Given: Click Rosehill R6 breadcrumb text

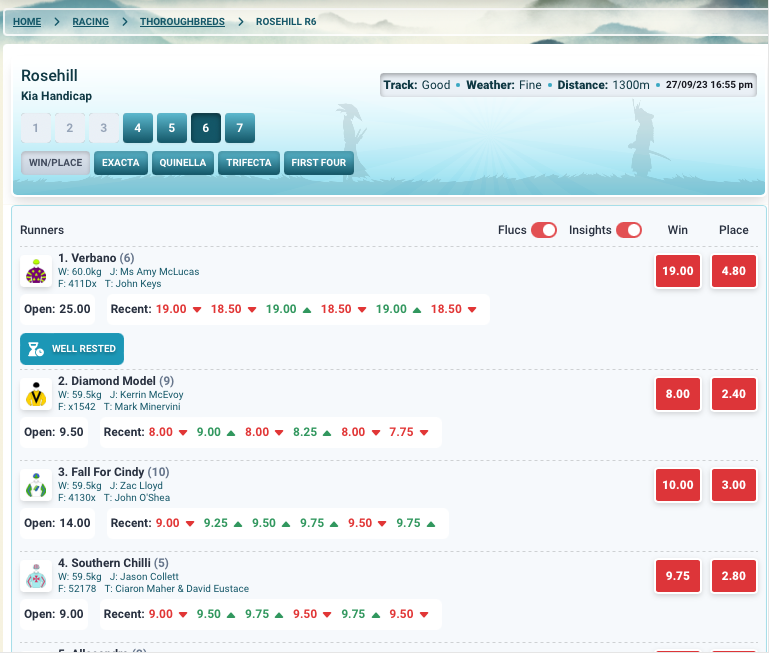Looking at the screenshot, I should point(286,22).
